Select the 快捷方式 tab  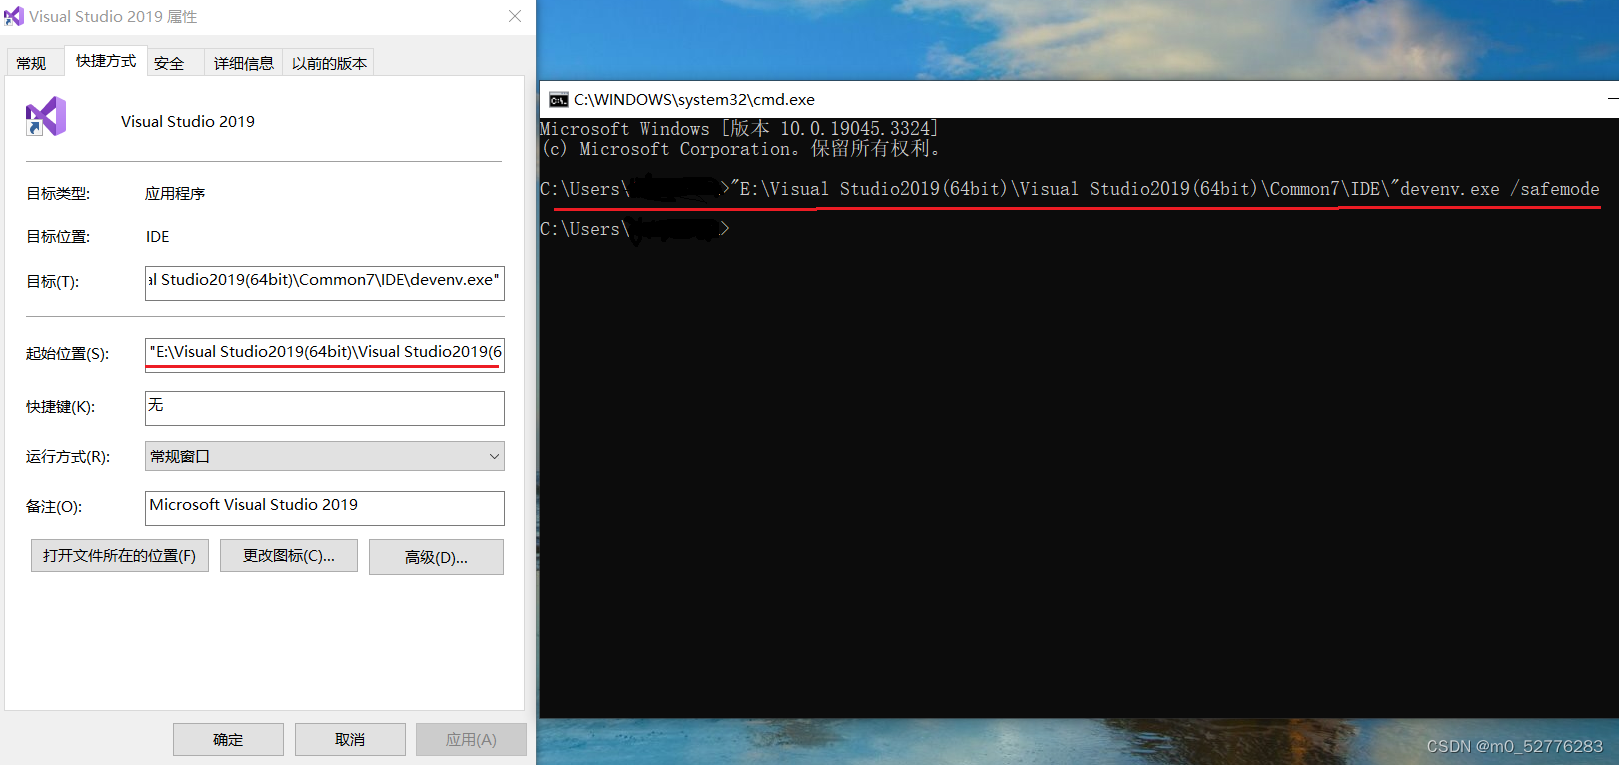coord(106,61)
